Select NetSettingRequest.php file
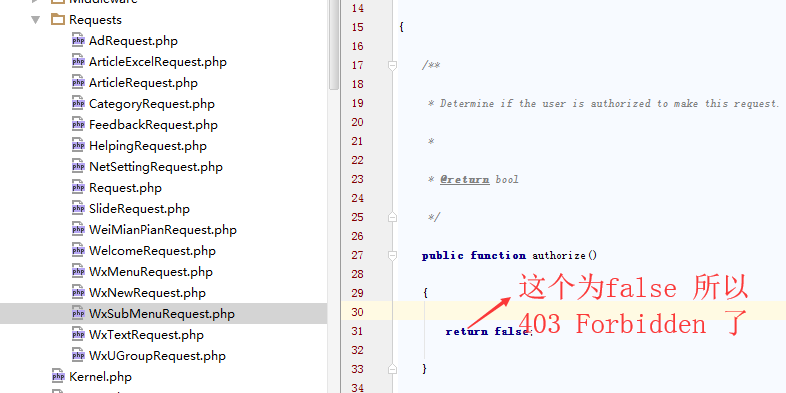786x393 pixels. click(x=155, y=166)
